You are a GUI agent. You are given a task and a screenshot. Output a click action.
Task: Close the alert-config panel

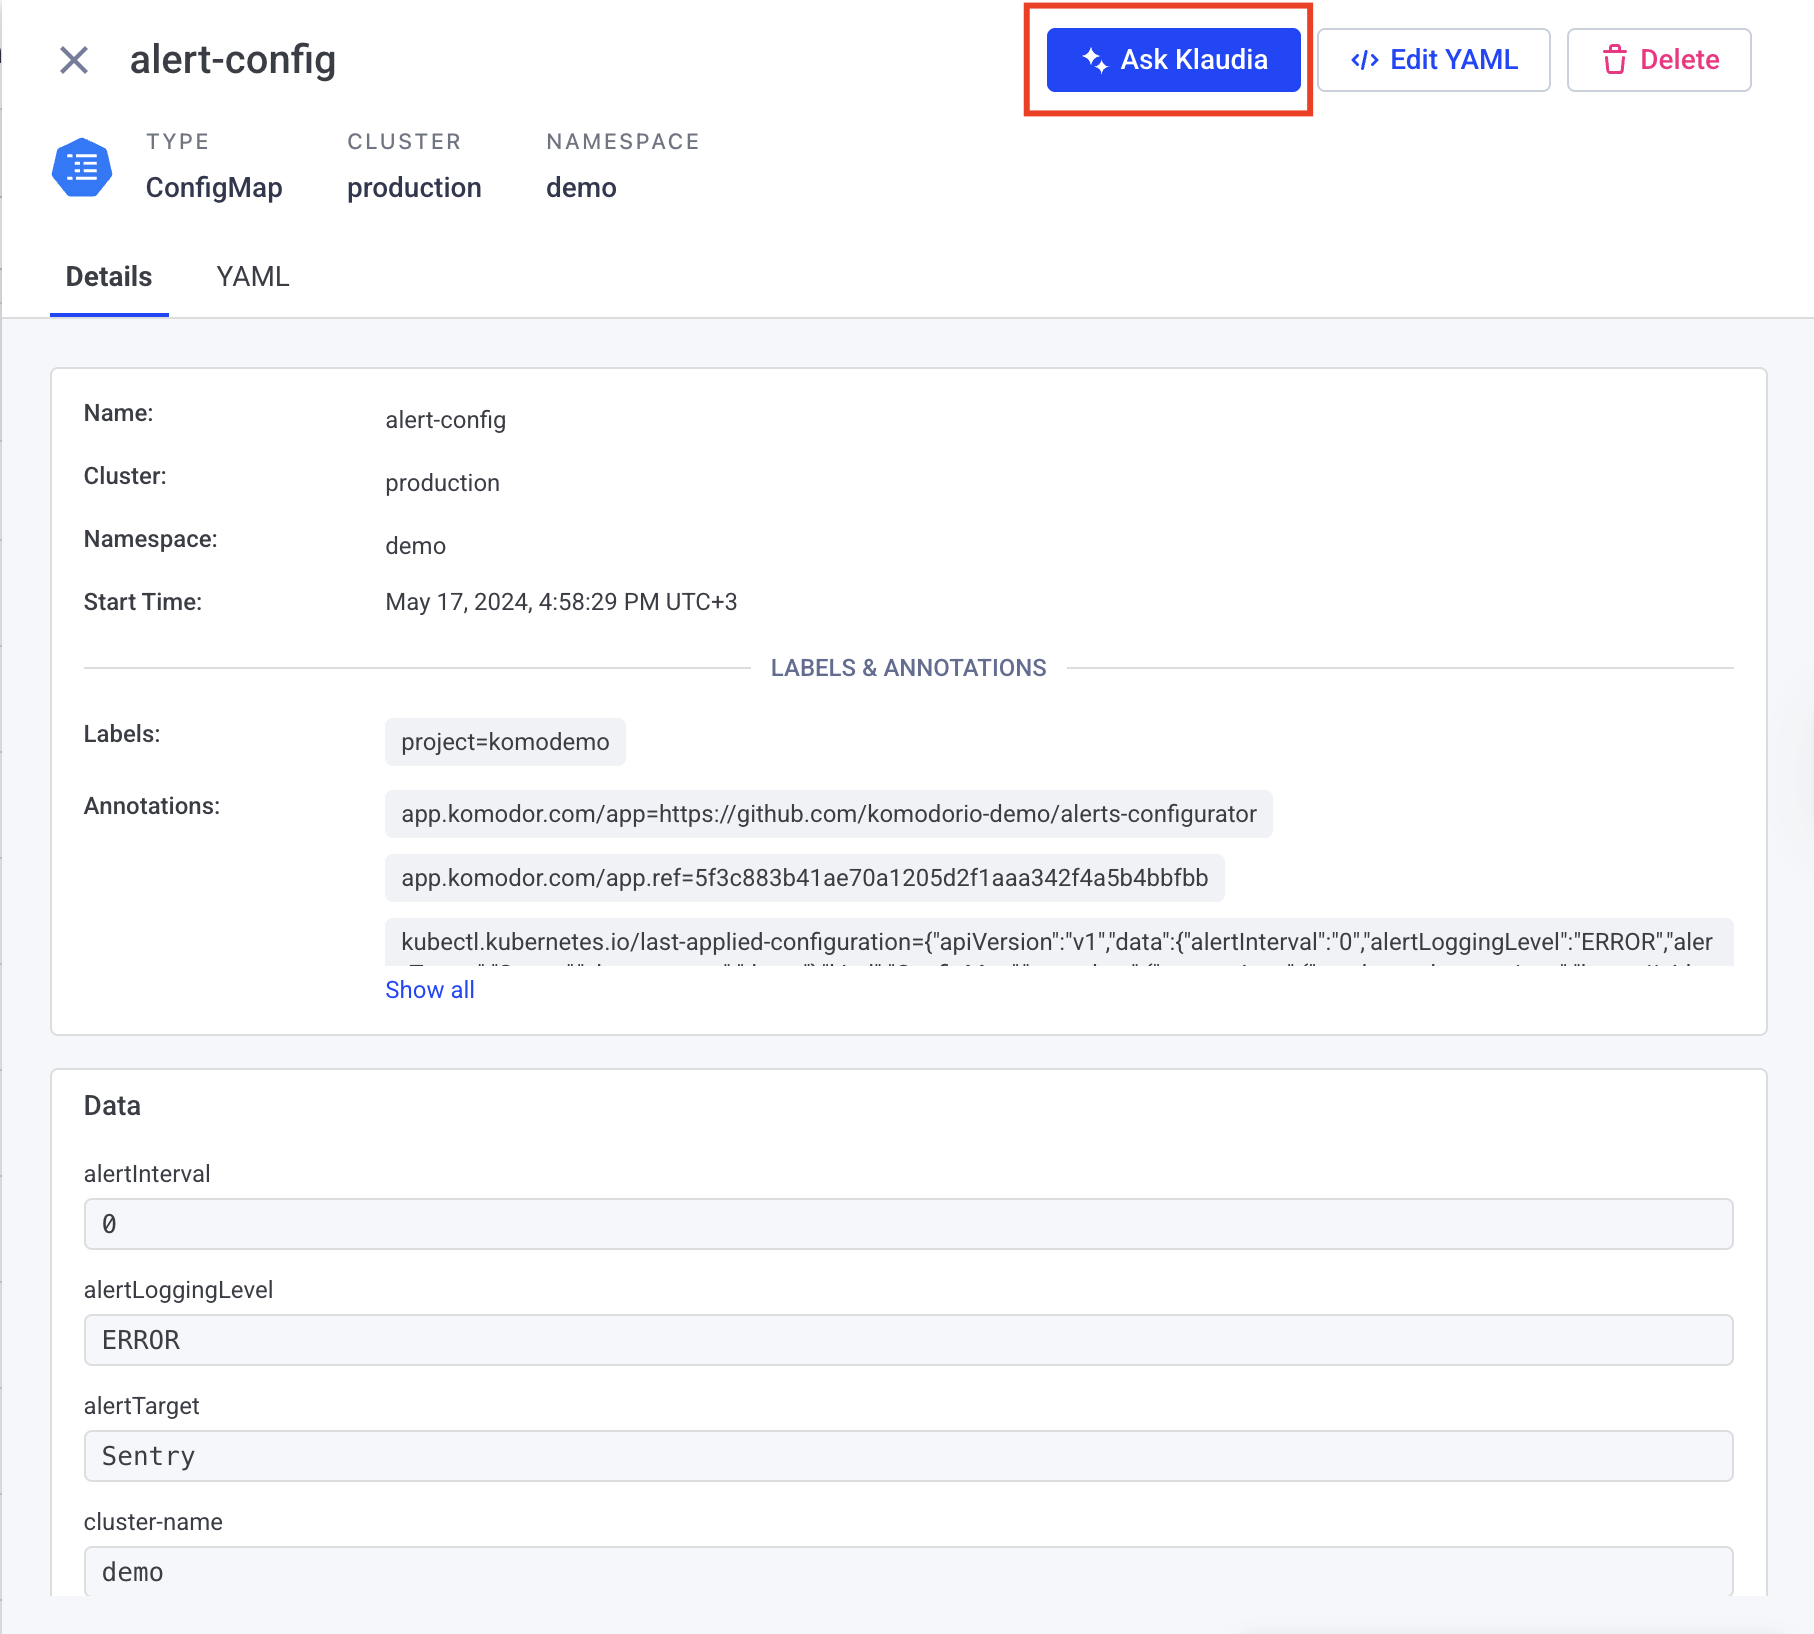pyautogui.click(x=74, y=60)
